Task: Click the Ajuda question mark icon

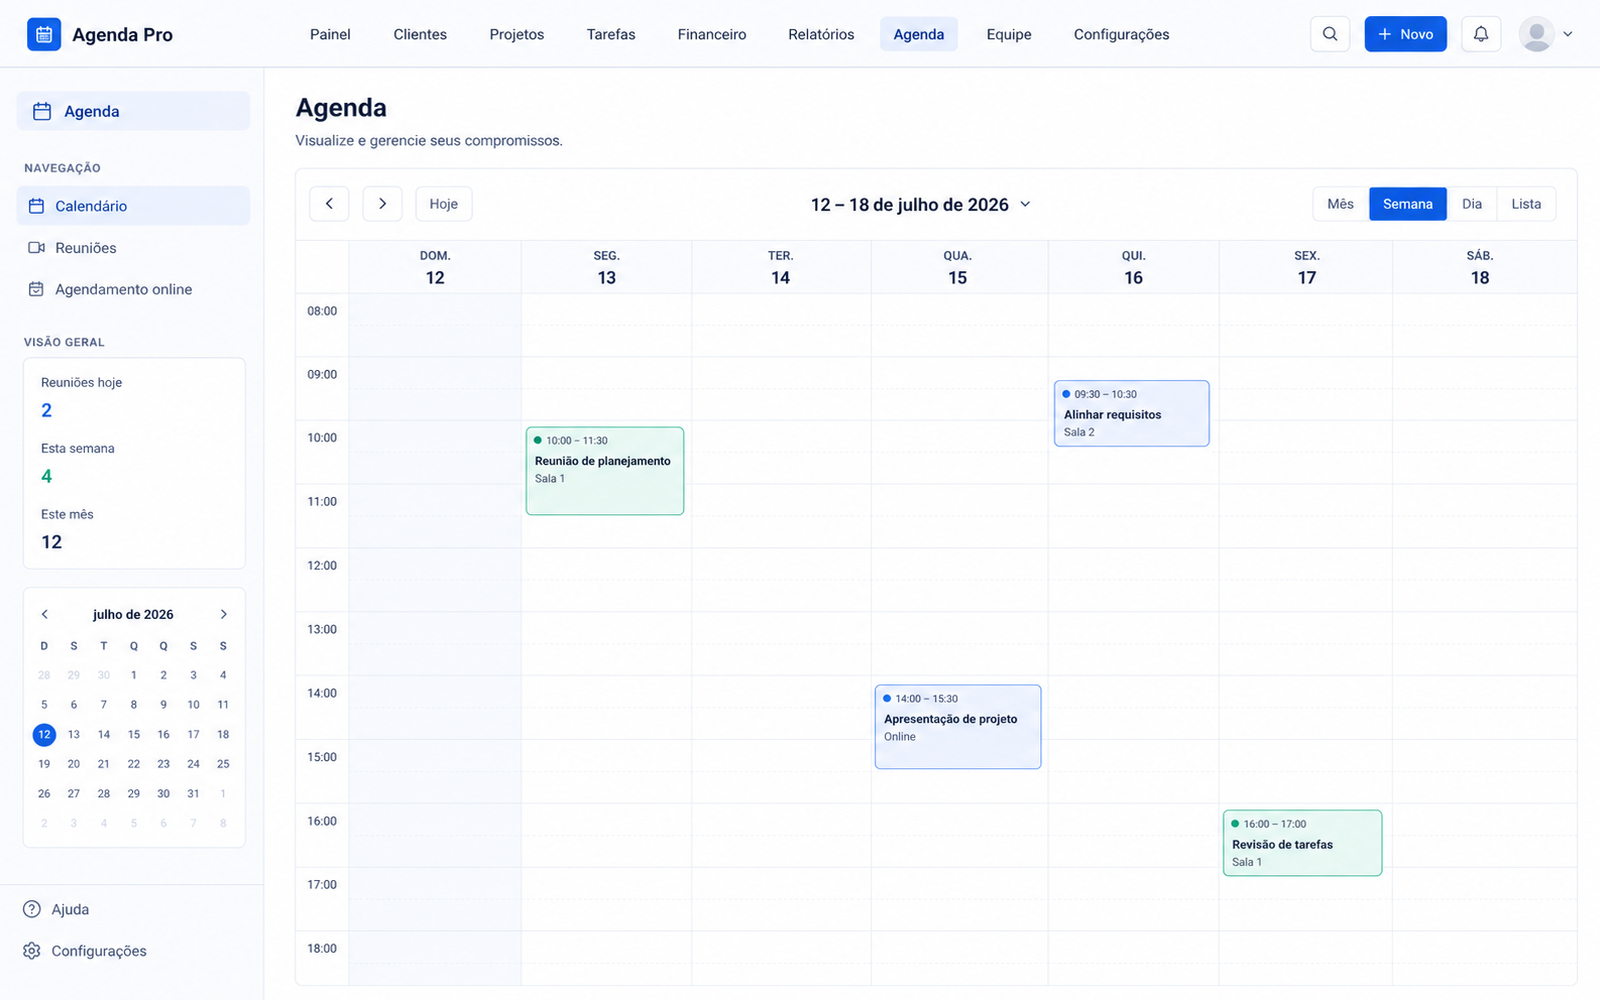Action: point(32,909)
